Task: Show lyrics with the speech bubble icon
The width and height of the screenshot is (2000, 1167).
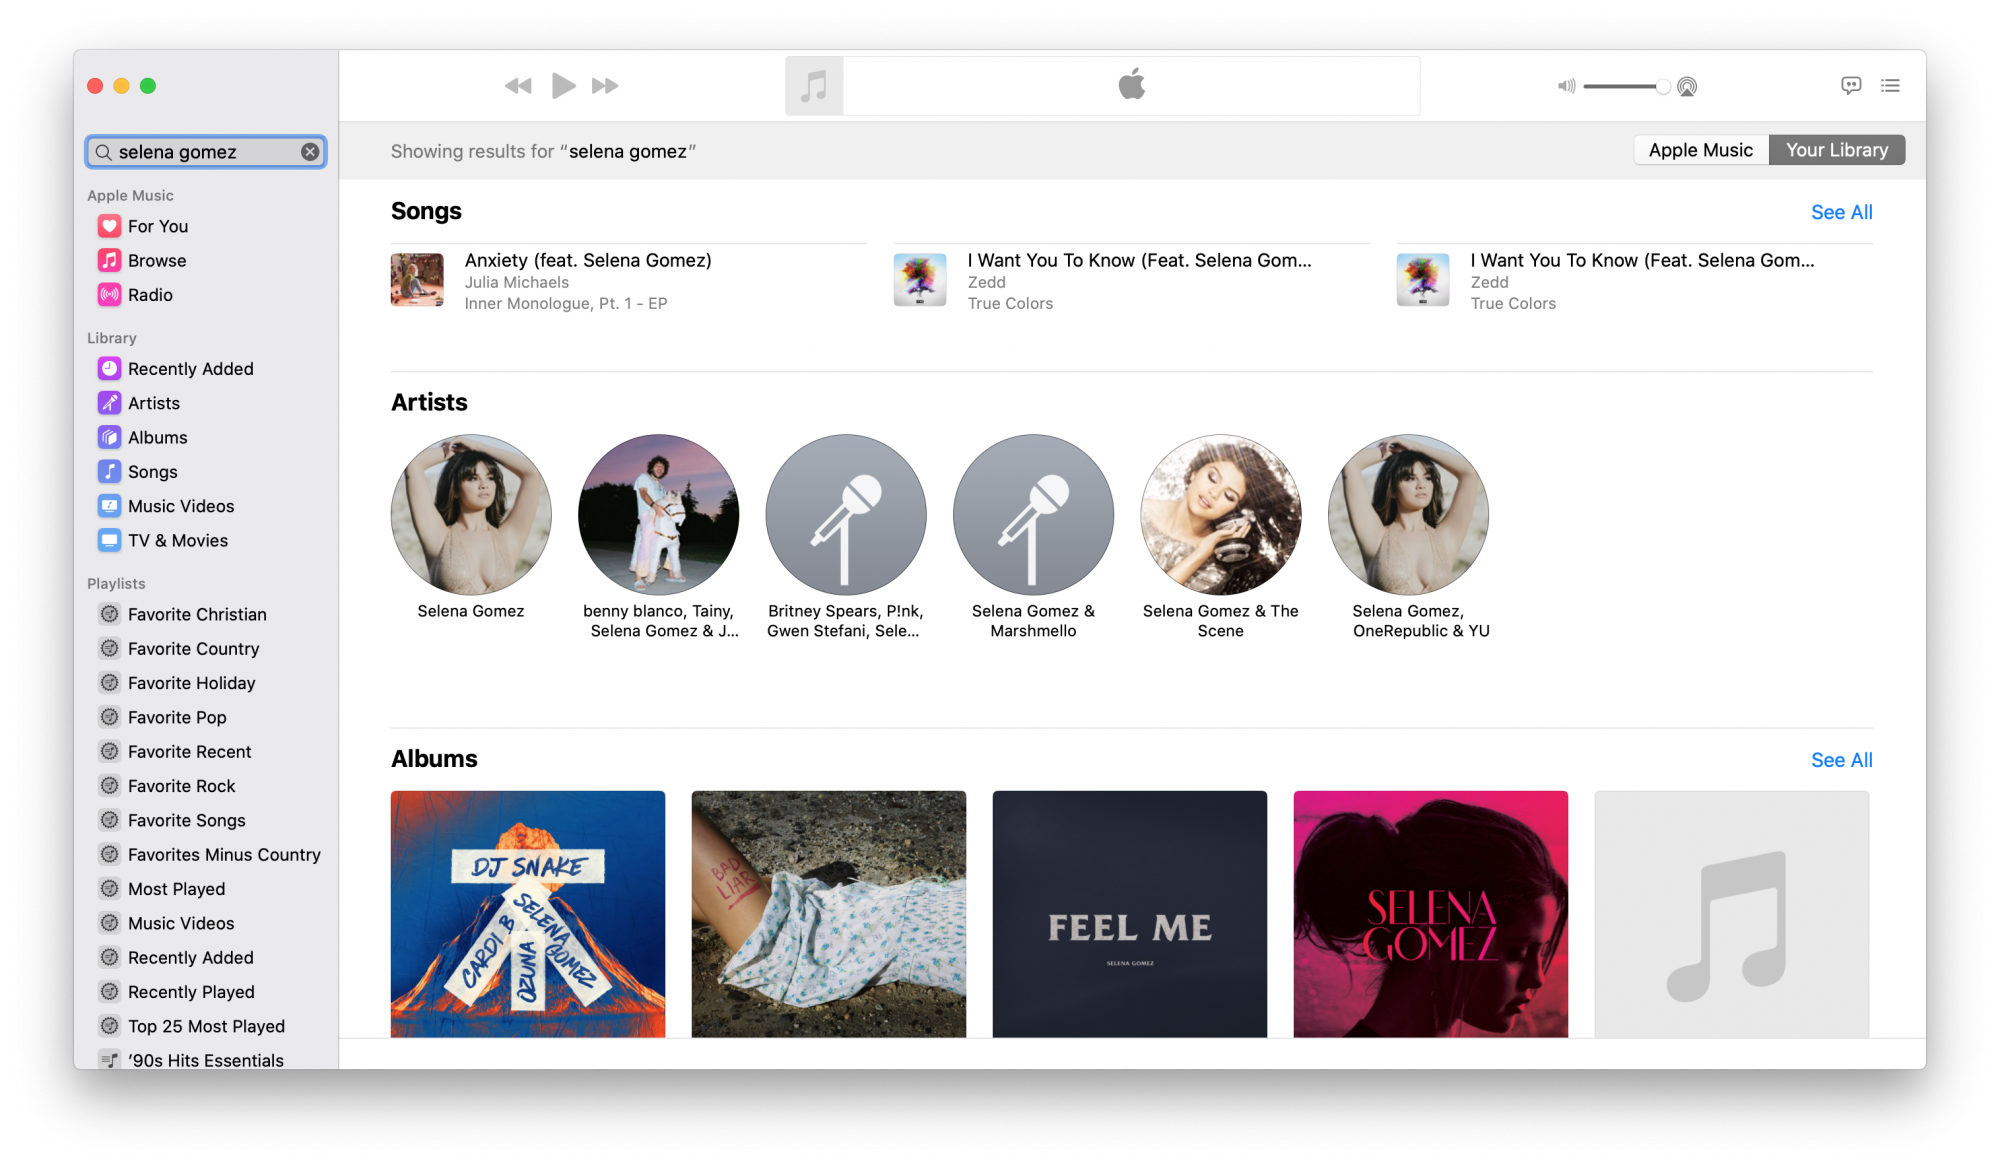Action: 1851,86
